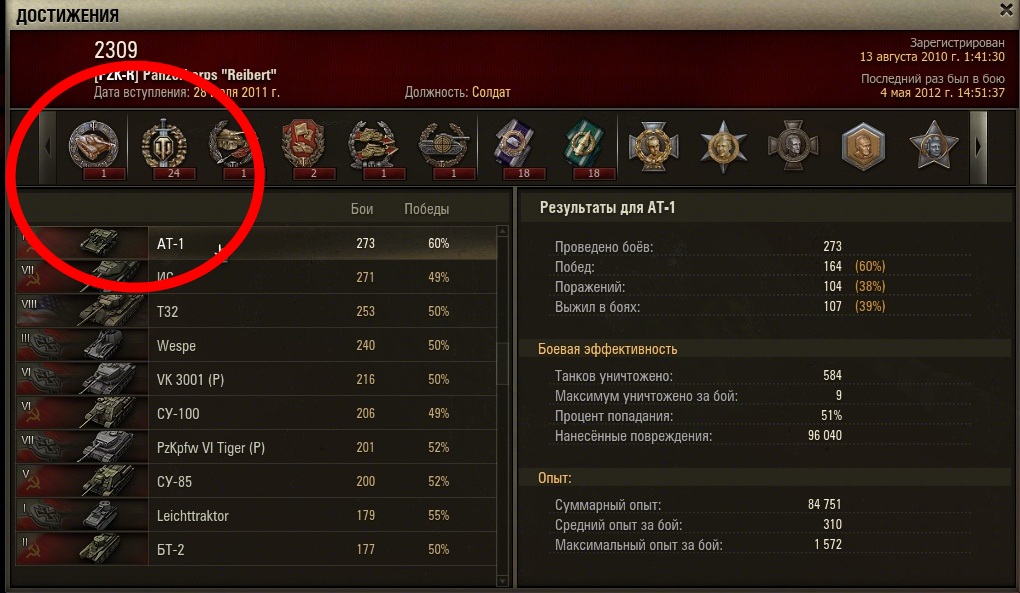This screenshot has height=593, width=1020.
Task: Select the T32 row in the vehicle list
Action: coord(256,311)
